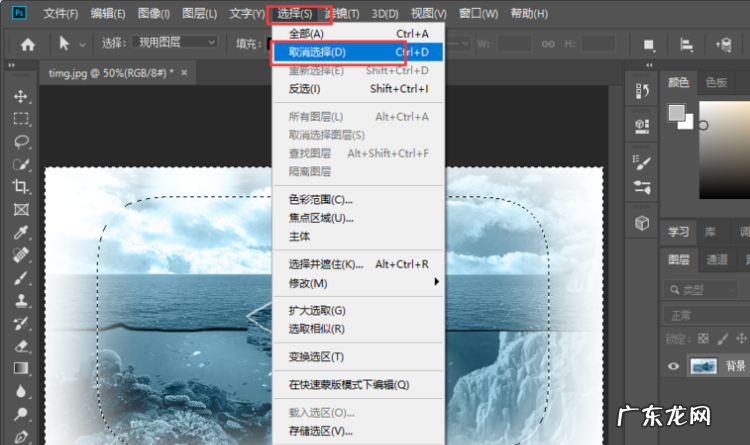
Task: Open the 图像(I) menu
Action: click(154, 13)
